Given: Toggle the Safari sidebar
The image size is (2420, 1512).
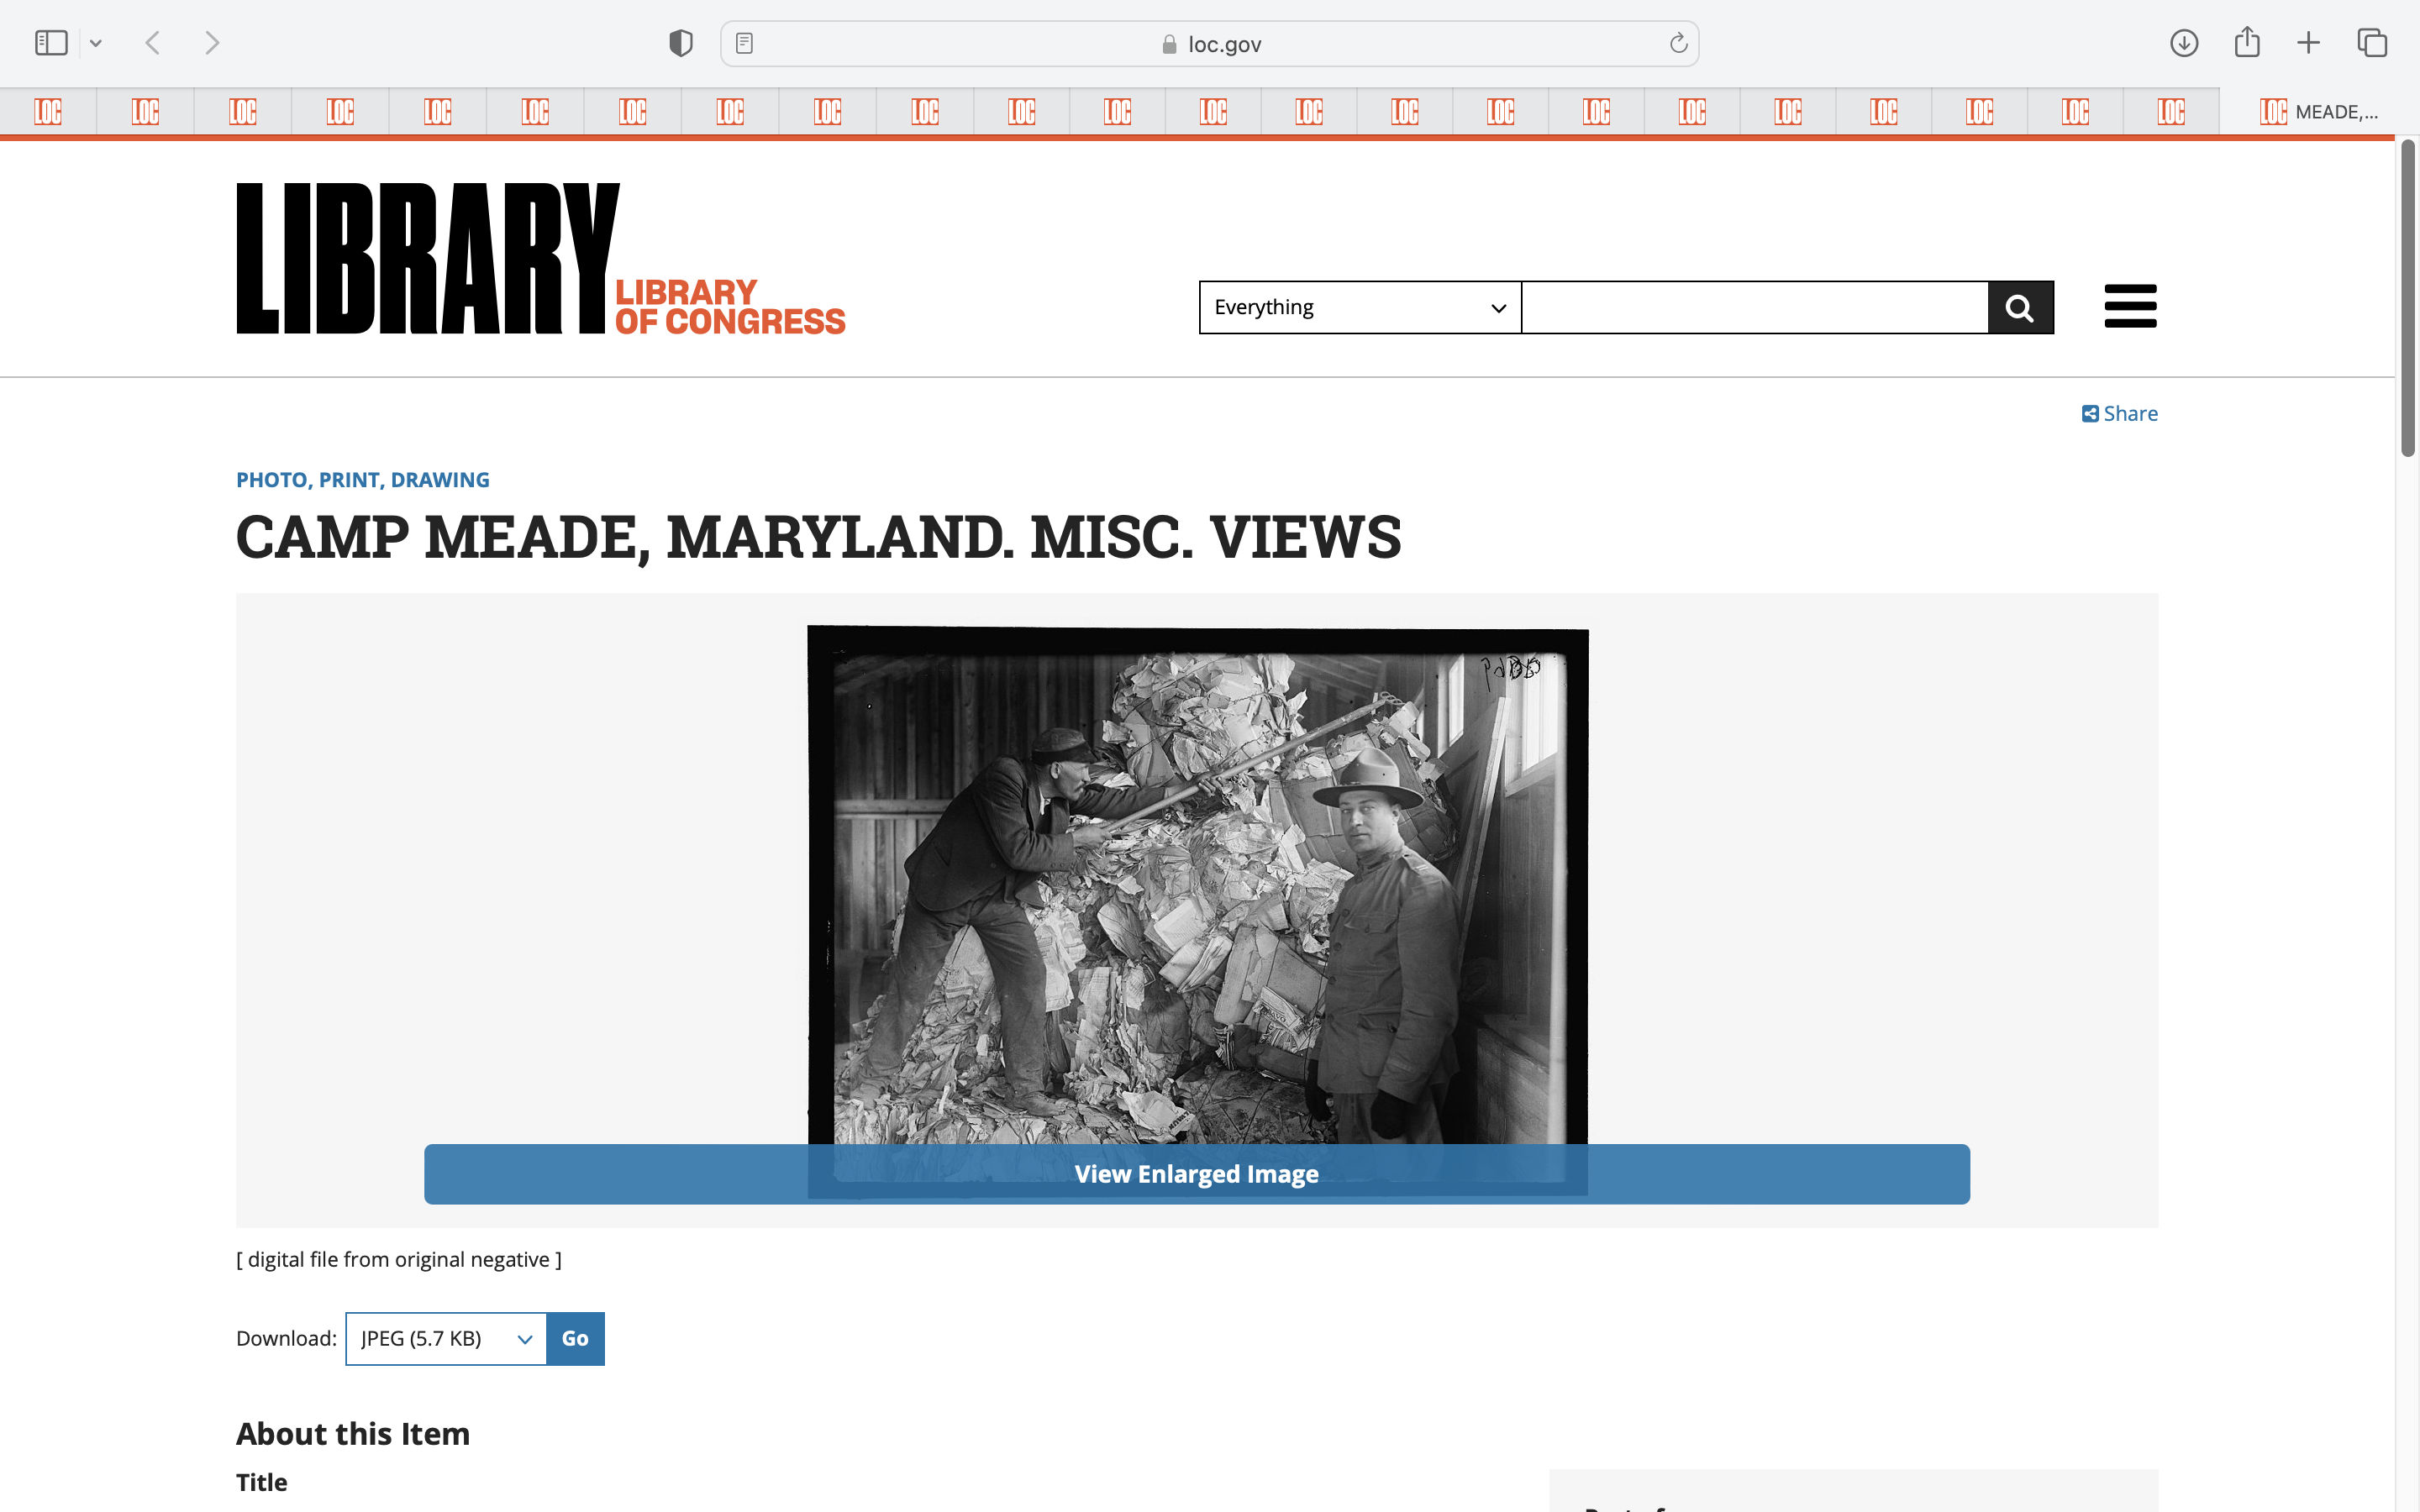Looking at the screenshot, I should [x=51, y=43].
